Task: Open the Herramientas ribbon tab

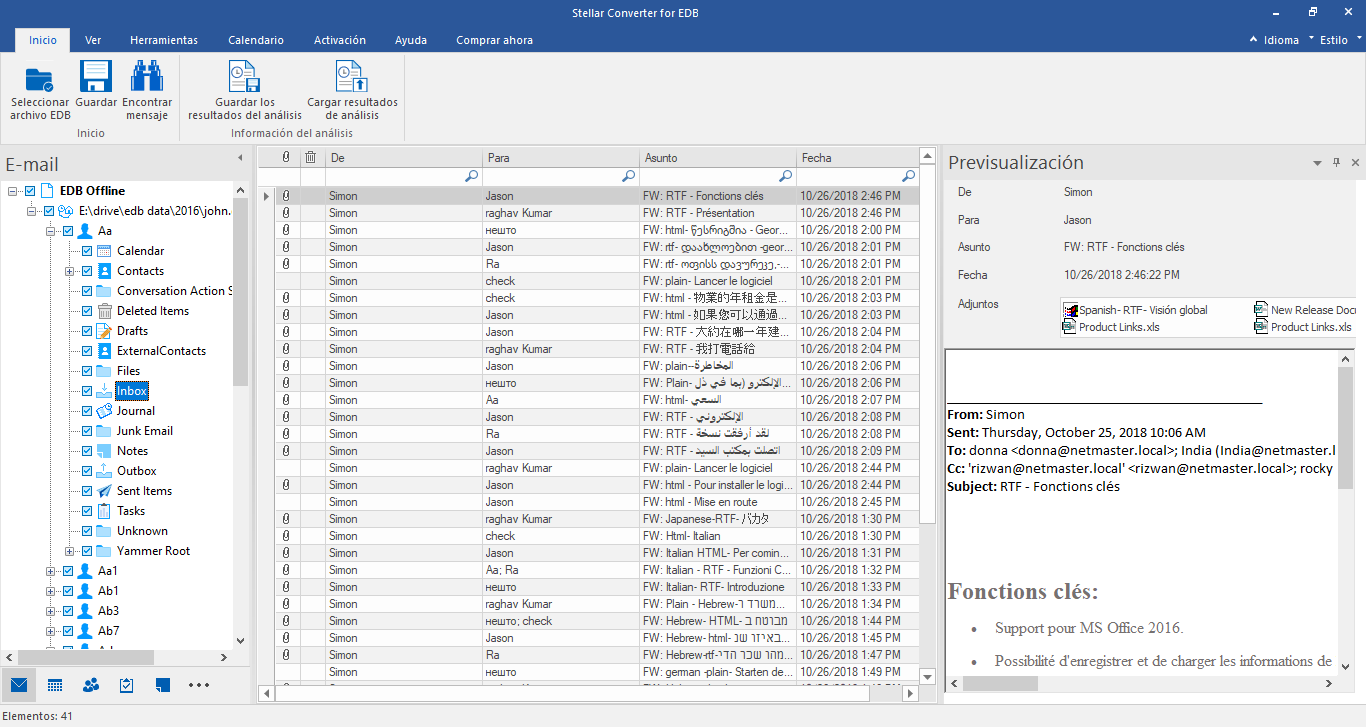Action: click(164, 40)
